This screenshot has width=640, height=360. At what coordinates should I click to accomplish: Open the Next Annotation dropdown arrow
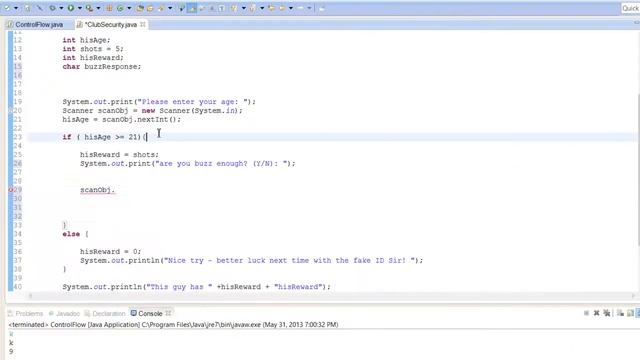coord(243,8)
